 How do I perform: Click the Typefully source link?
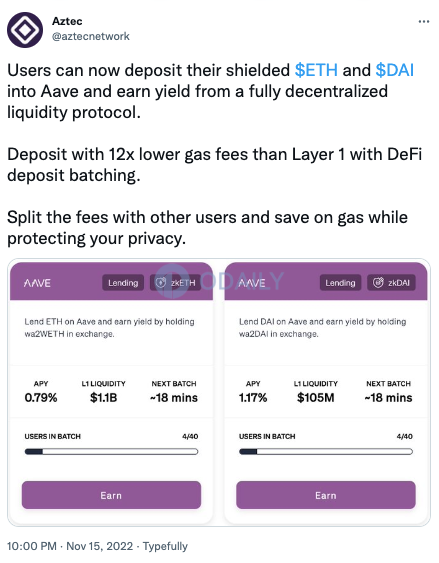pyautogui.click(x=165, y=546)
